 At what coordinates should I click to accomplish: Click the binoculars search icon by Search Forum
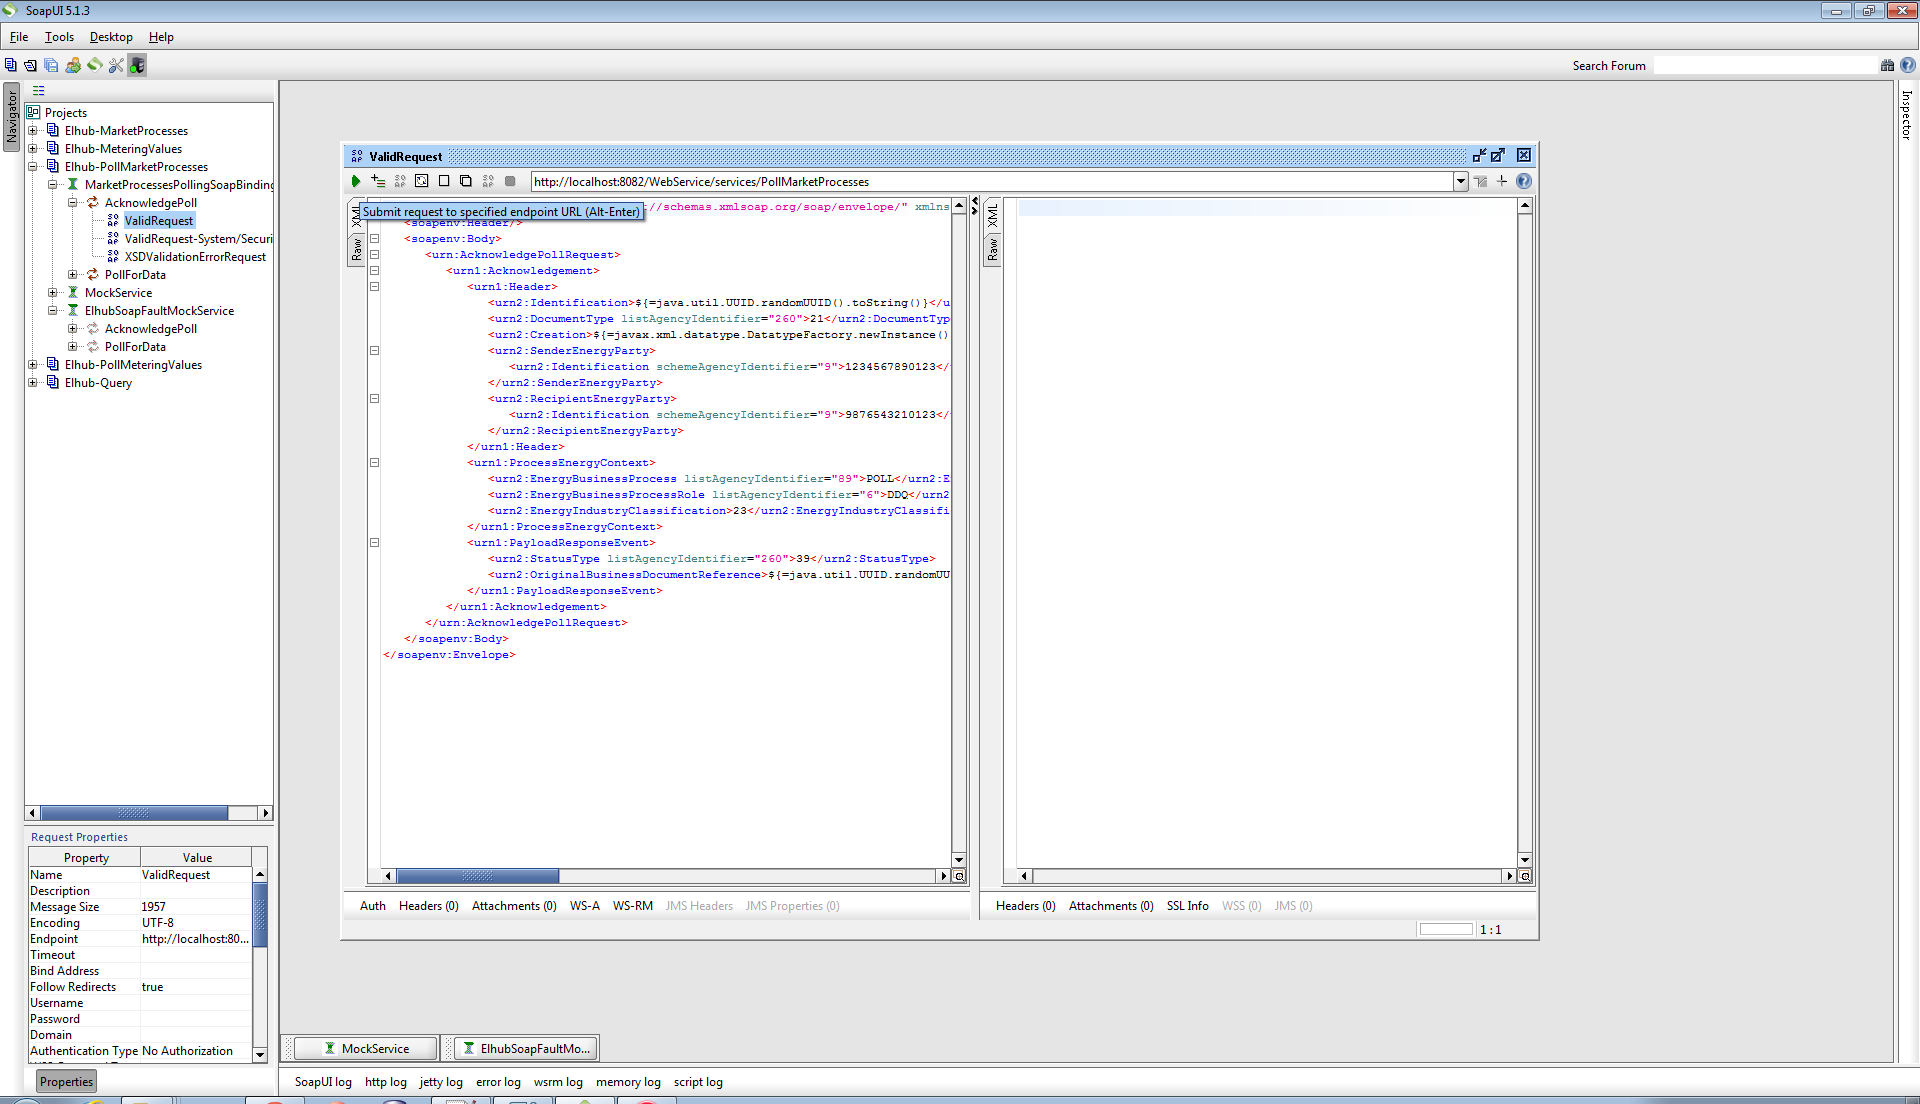click(1887, 66)
